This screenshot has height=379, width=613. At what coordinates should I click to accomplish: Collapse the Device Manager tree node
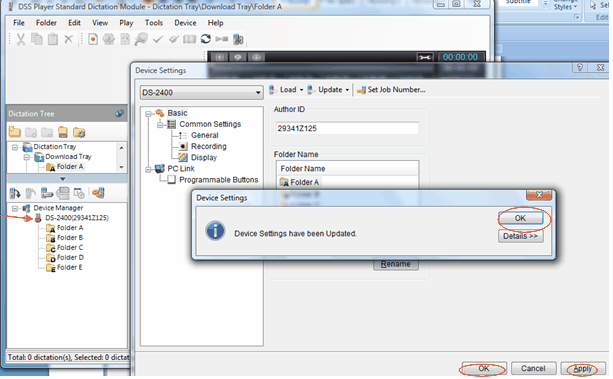15,208
